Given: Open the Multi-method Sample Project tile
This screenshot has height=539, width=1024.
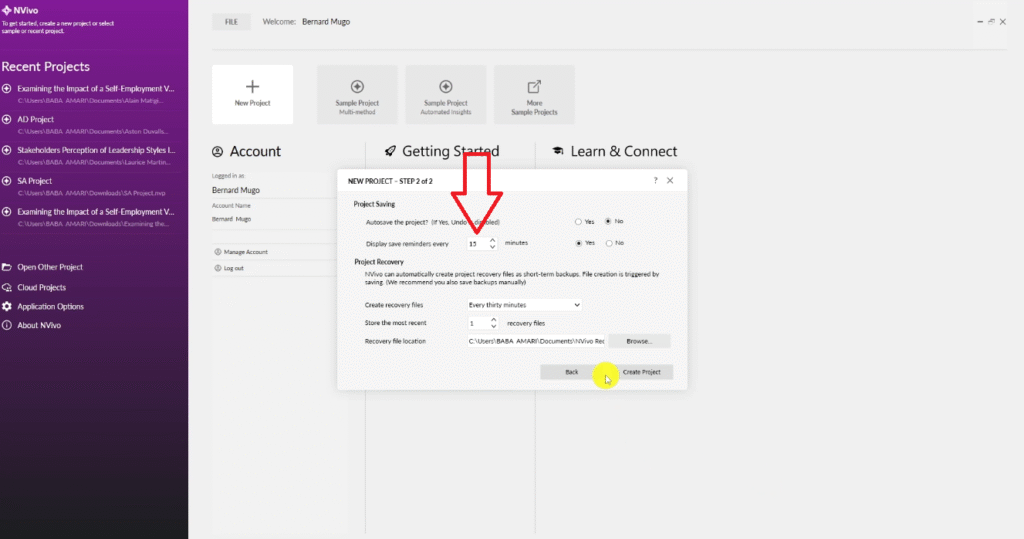Looking at the screenshot, I should click(357, 95).
